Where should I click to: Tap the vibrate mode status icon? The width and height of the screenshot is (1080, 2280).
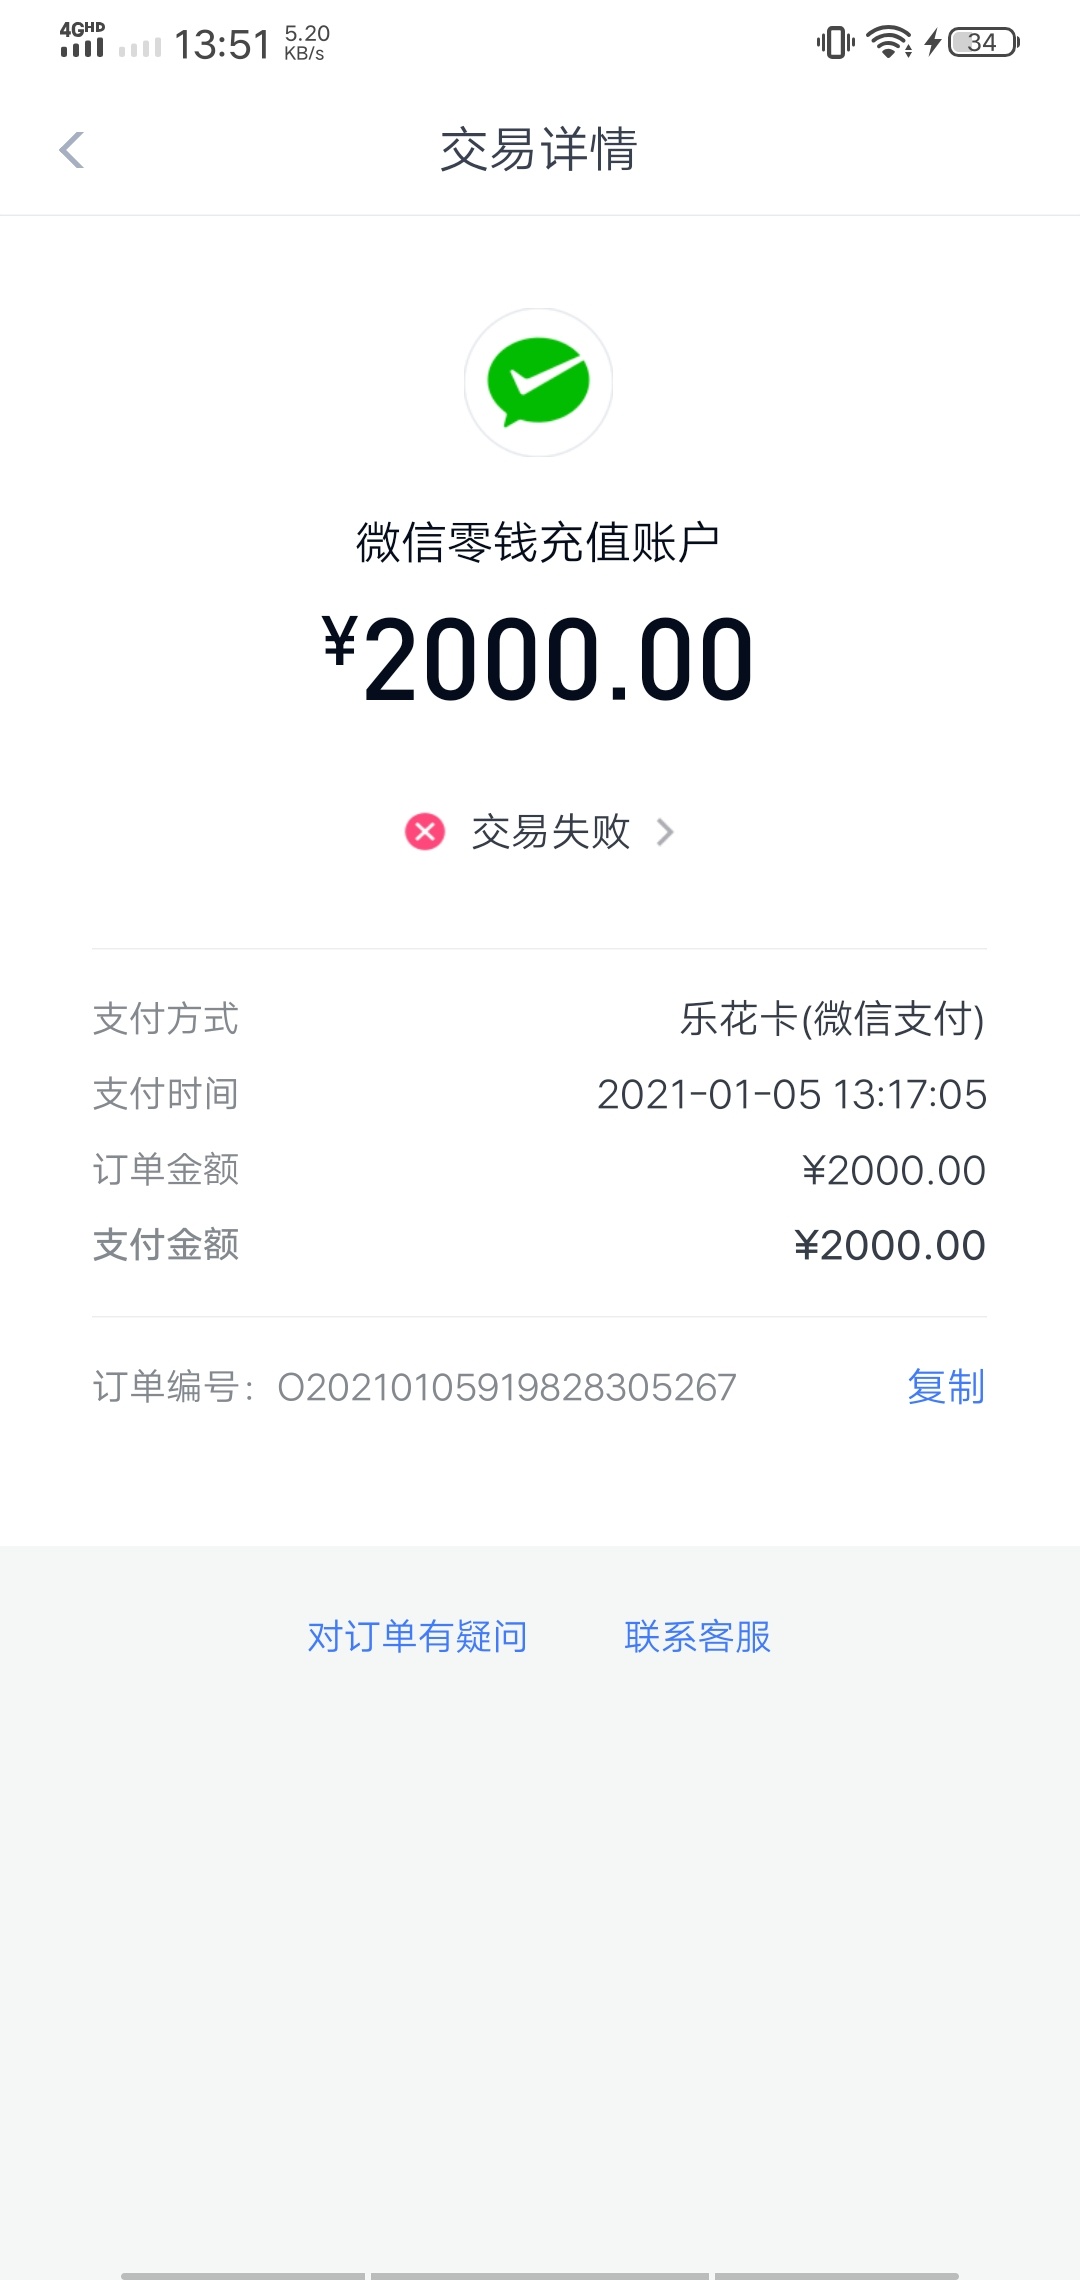click(x=835, y=42)
